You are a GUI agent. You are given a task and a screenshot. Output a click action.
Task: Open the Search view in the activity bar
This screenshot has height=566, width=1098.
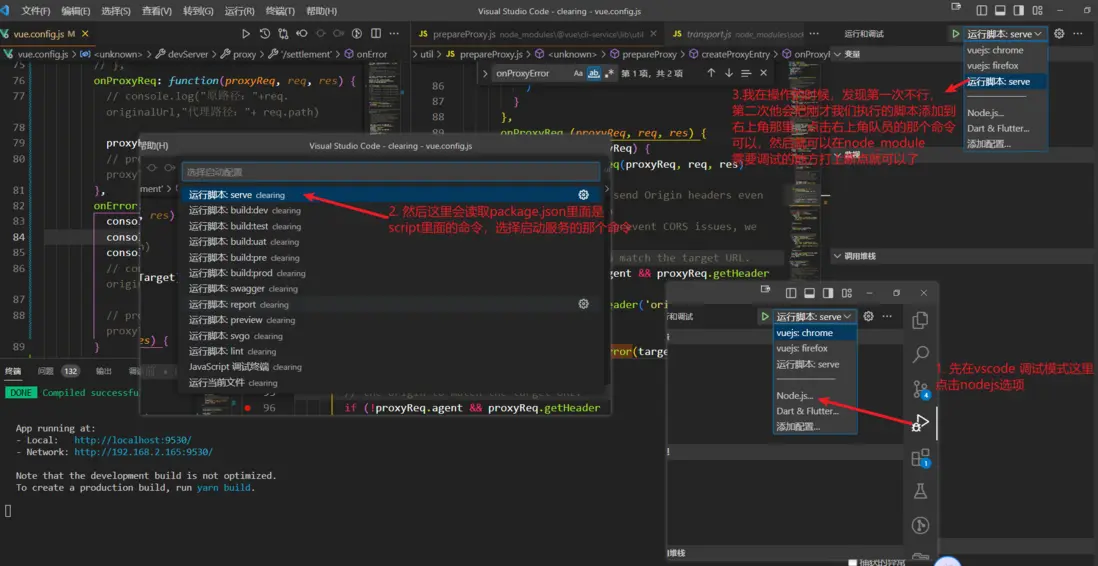click(921, 355)
